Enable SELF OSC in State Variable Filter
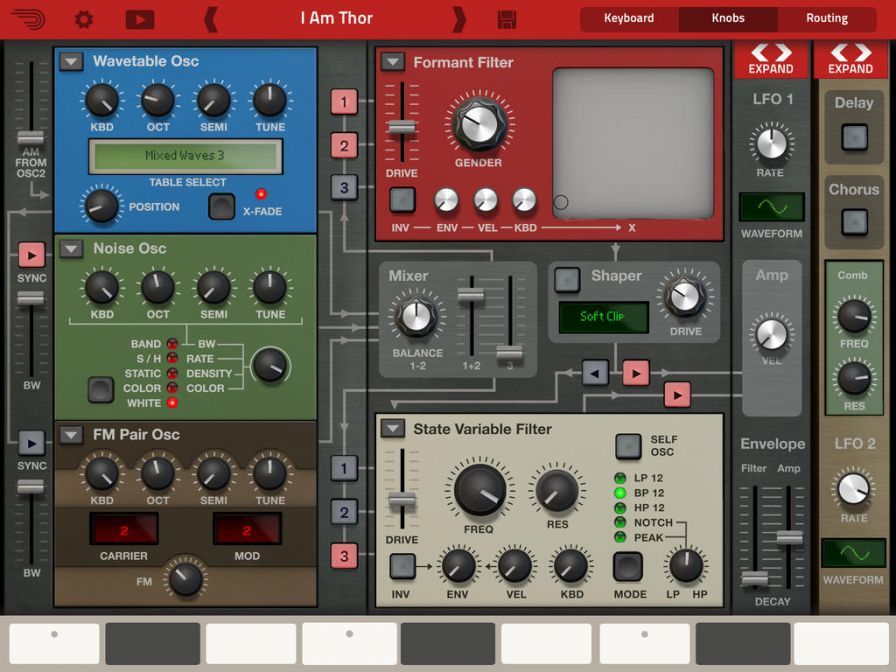The image size is (896, 672). 628,446
